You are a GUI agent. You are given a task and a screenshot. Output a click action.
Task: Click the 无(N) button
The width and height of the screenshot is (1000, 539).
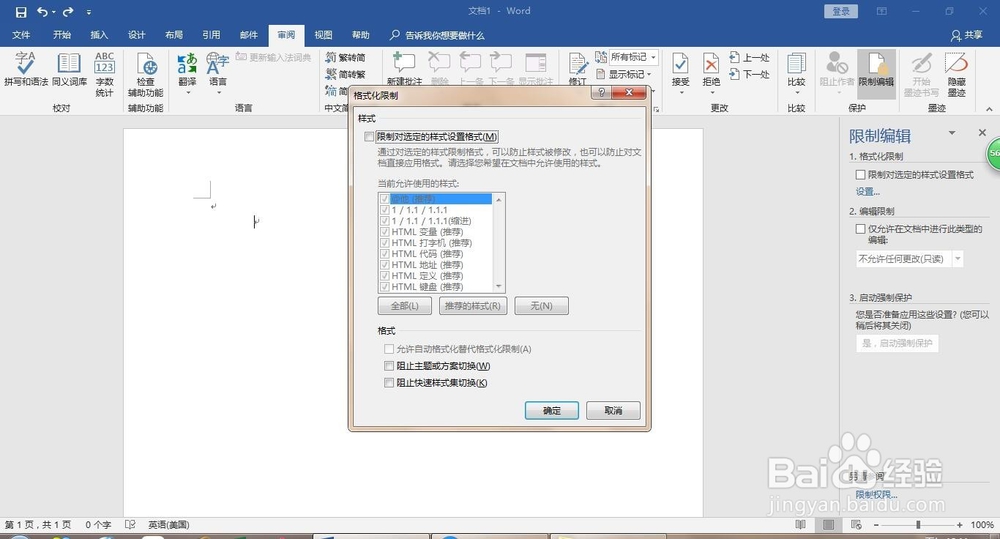click(x=541, y=306)
